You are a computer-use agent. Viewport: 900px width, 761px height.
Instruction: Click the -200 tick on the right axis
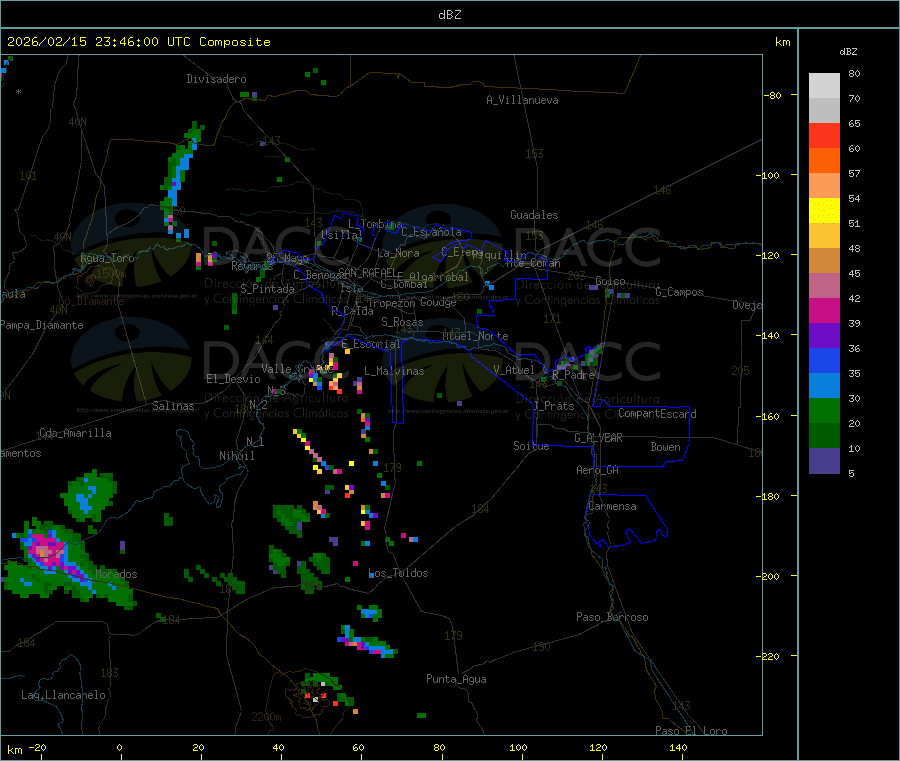(x=767, y=576)
